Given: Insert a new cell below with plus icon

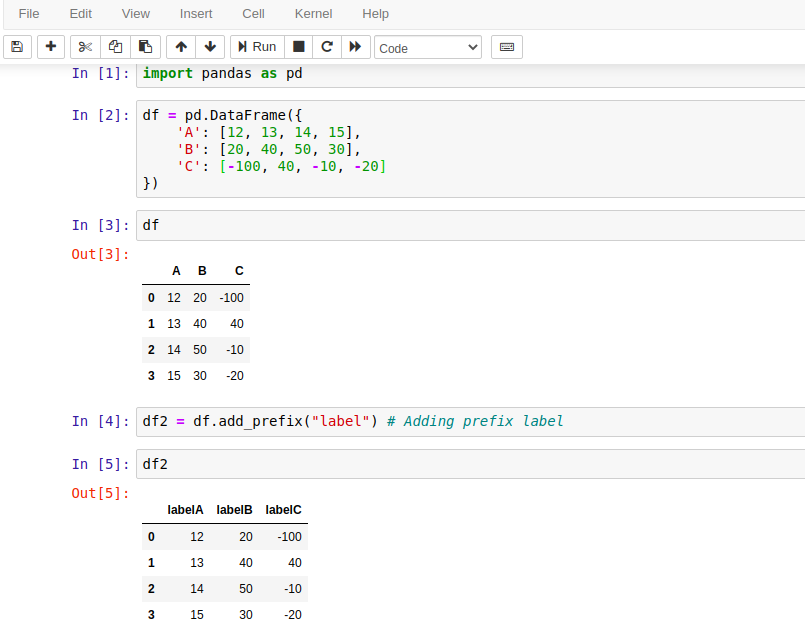Looking at the screenshot, I should click(51, 47).
